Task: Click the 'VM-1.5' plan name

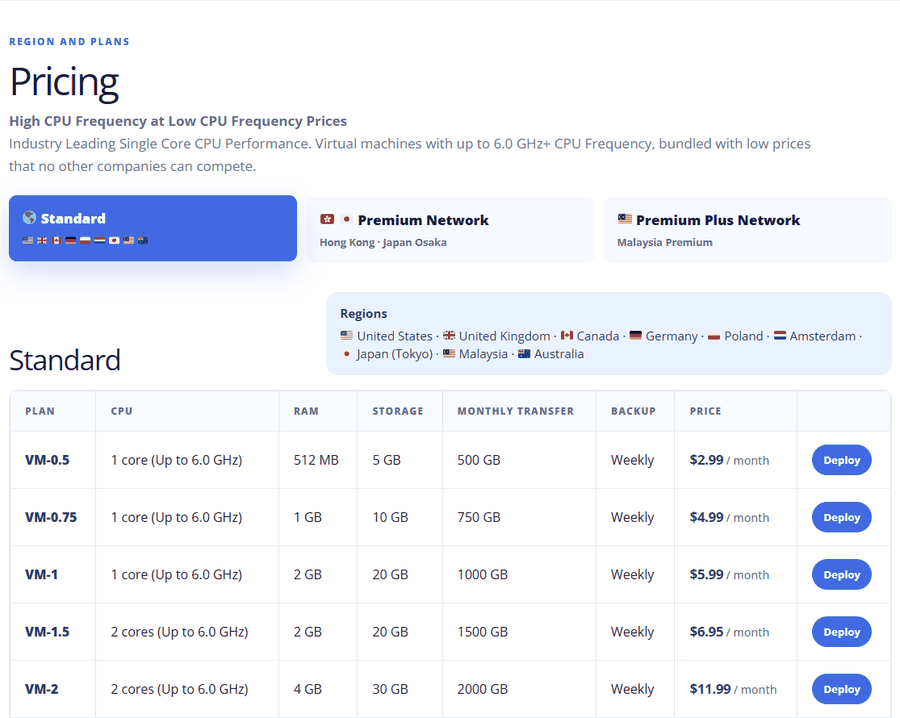Action: click(x=47, y=632)
